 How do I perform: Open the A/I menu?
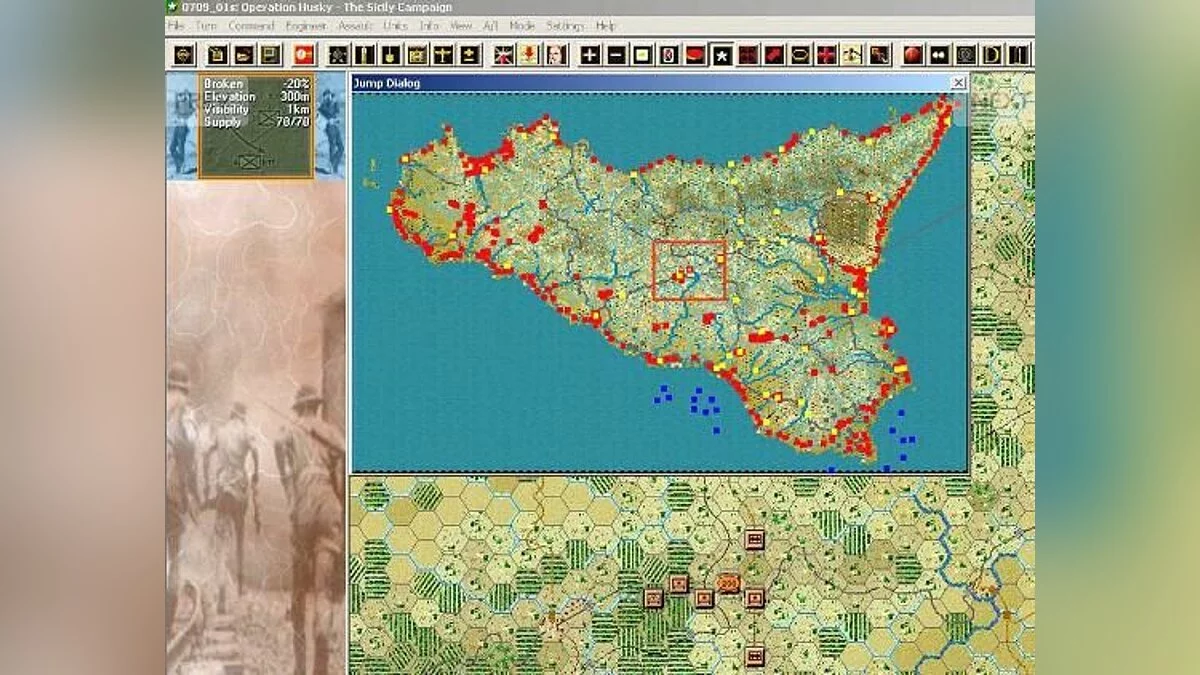pyautogui.click(x=491, y=25)
